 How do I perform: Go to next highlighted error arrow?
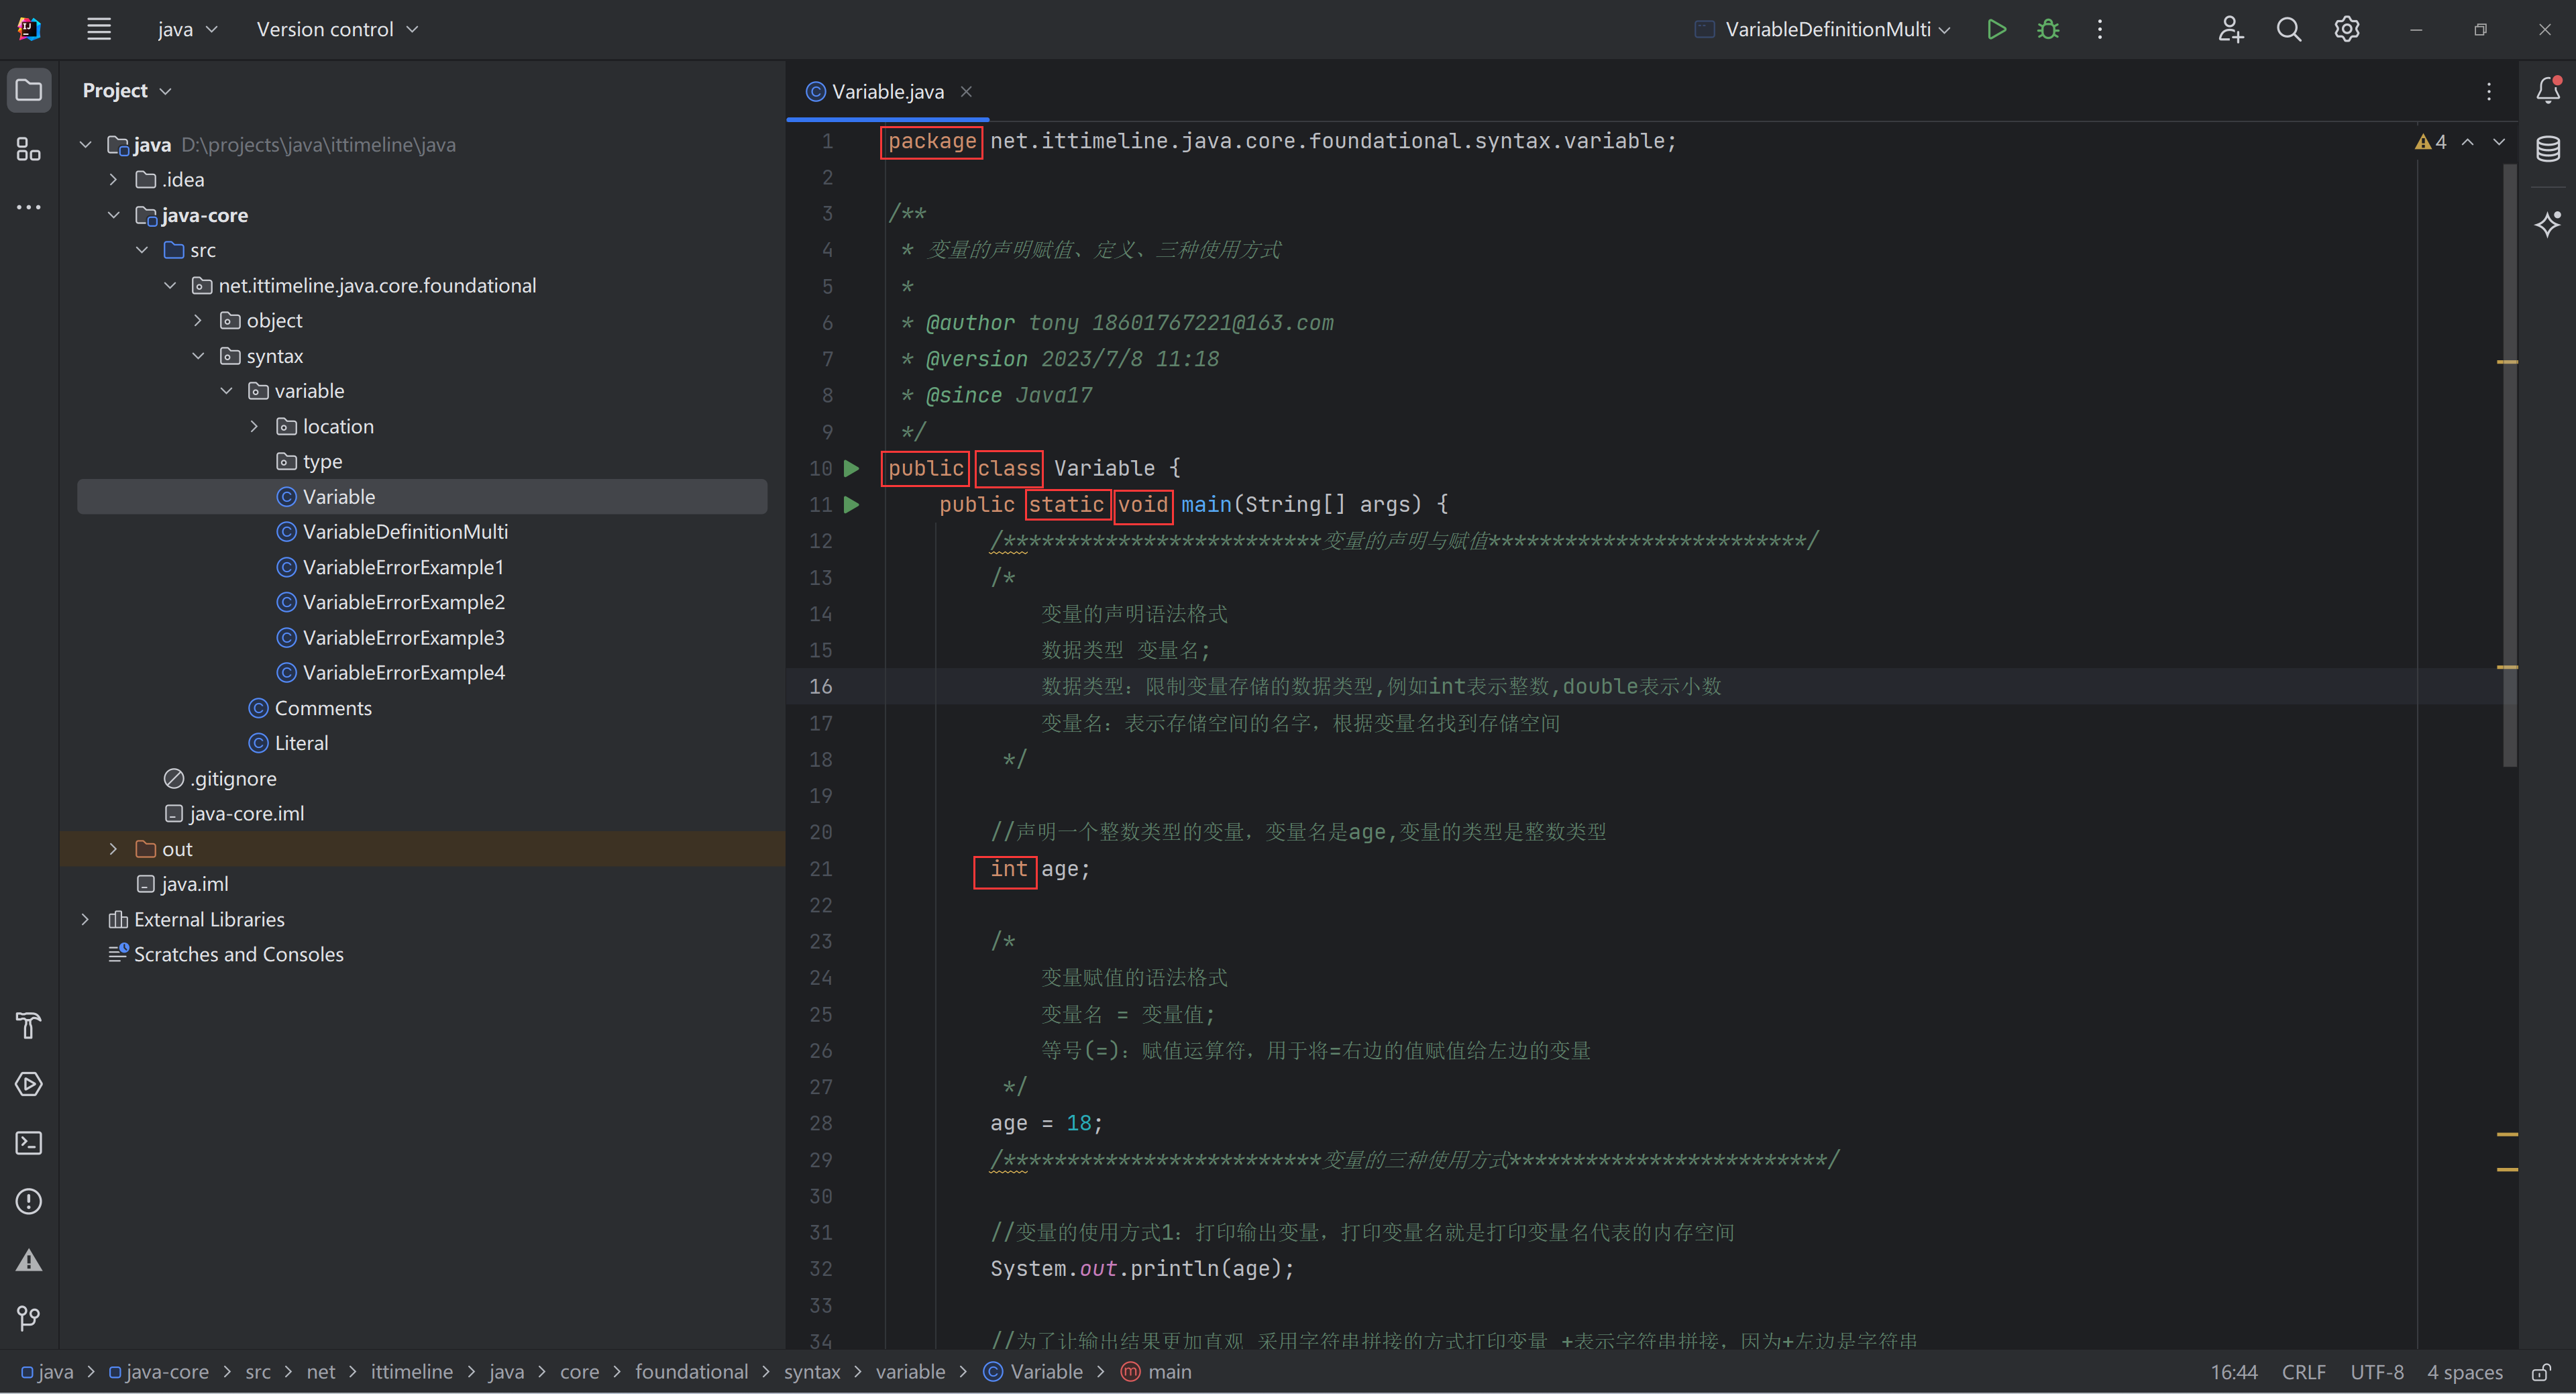click(x=2499, y=142)
